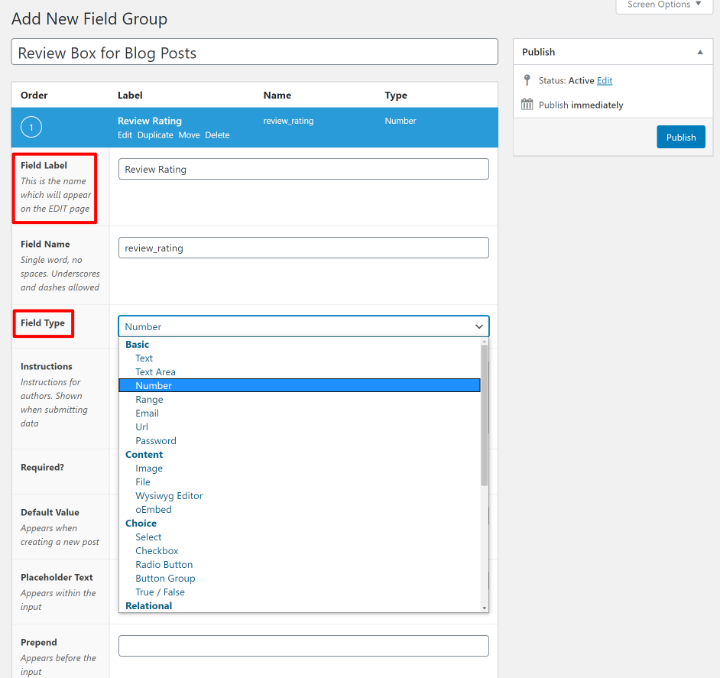Click the Prepend input field
This screenshot has width=720, height=678.
point(304,646)
